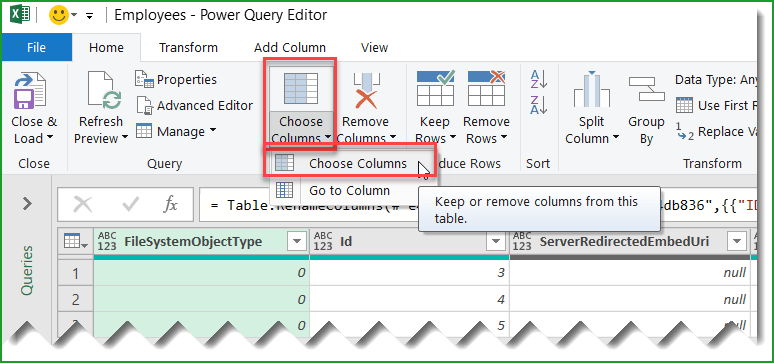Image resolution: width=774 pixels, height=363 pixels.
Task: Click the Choose Columns ribbon icon
Action: coord(300,88)
